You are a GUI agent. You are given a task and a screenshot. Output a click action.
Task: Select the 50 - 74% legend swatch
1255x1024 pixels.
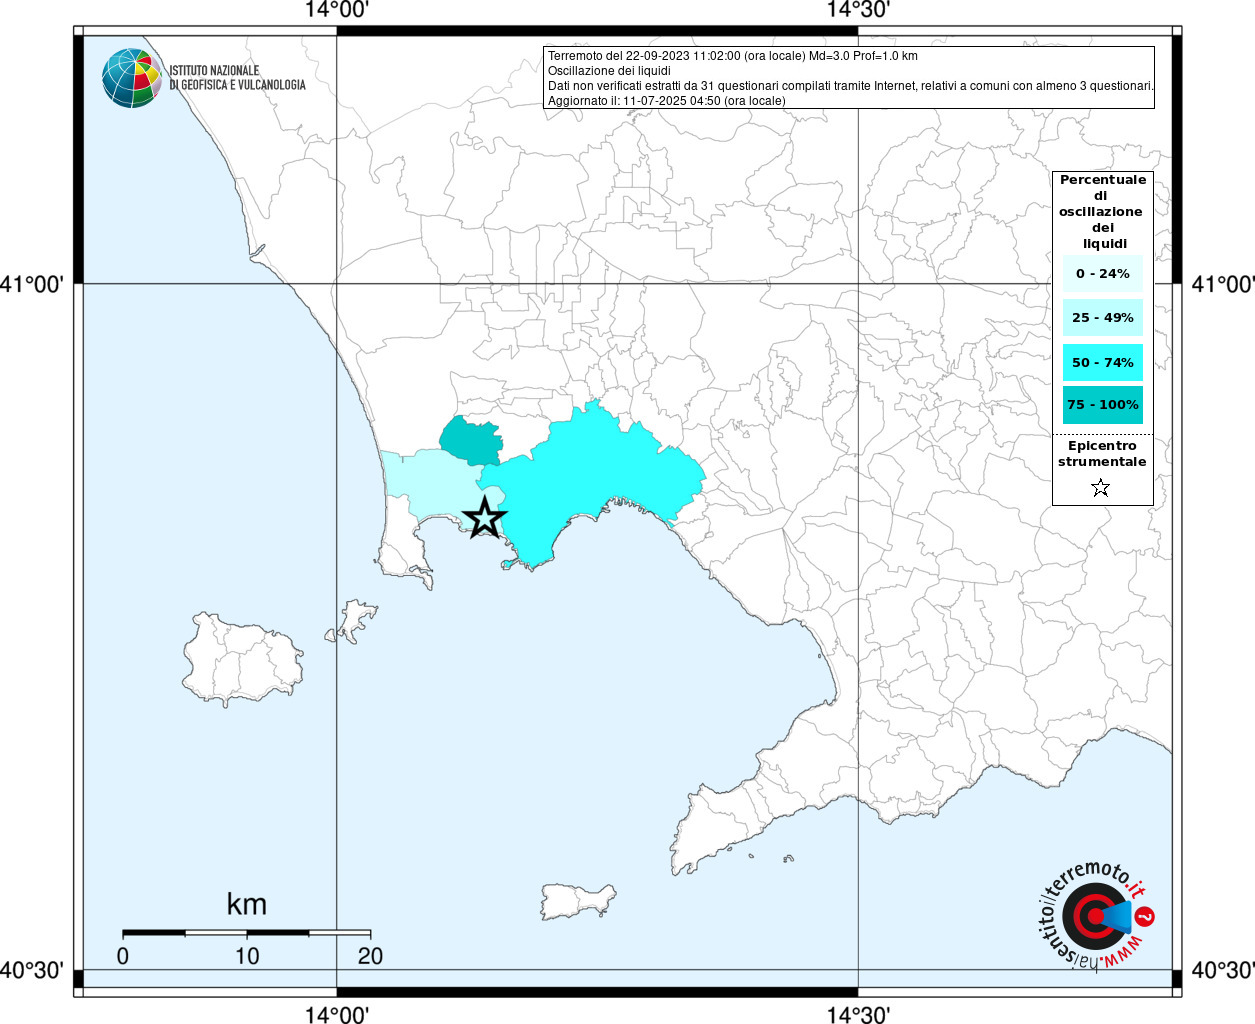1103,362
